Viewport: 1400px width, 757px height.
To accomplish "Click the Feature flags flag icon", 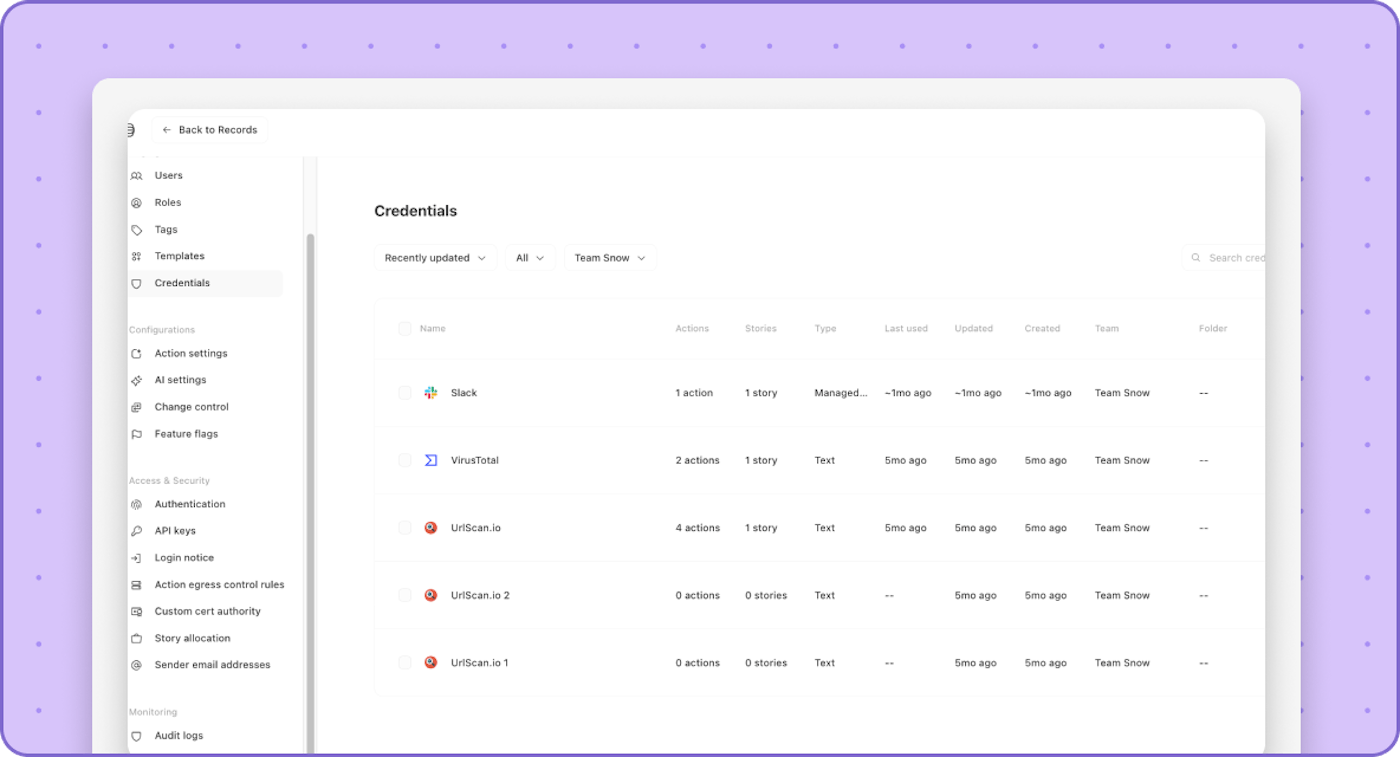I will pyautogui.click(x=137, y=435).
